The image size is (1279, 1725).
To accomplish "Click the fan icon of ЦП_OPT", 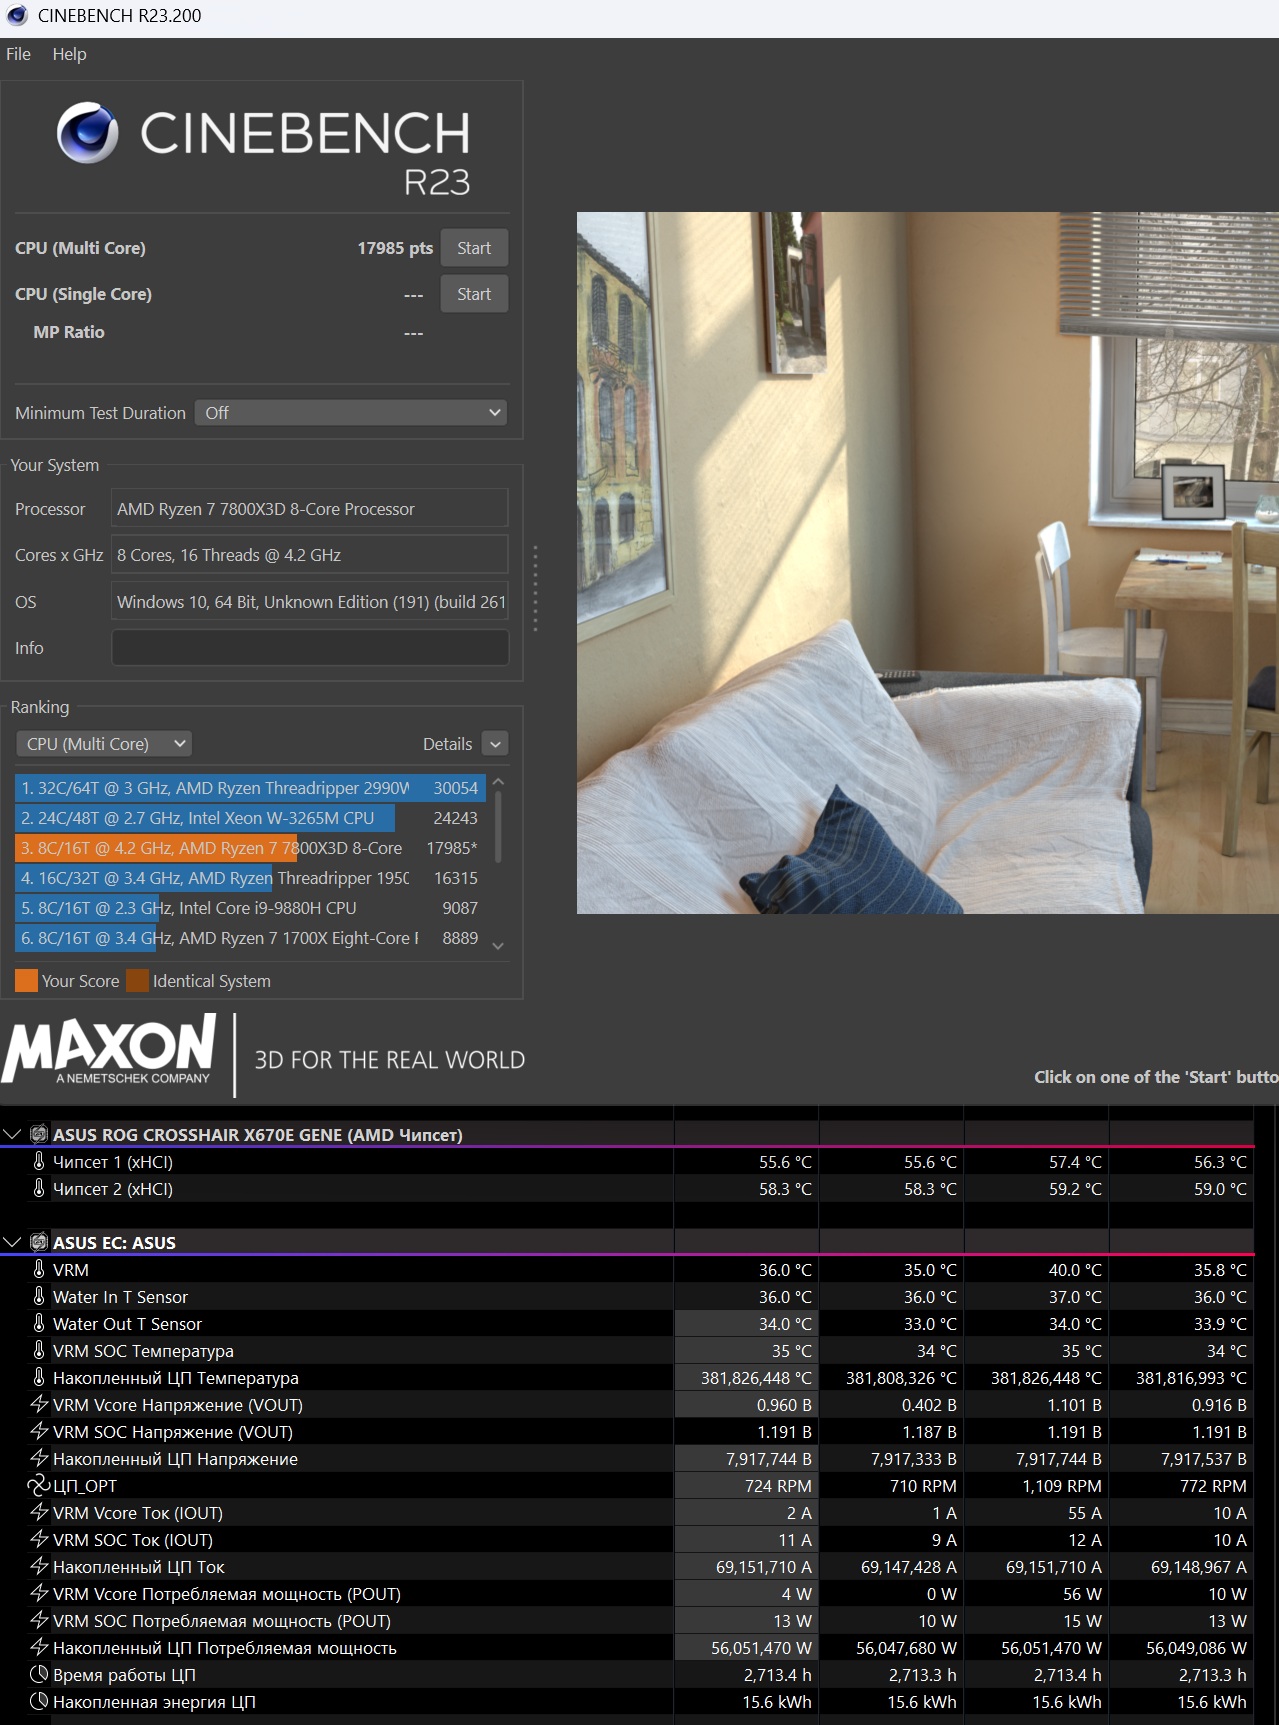I will 39,1485.
